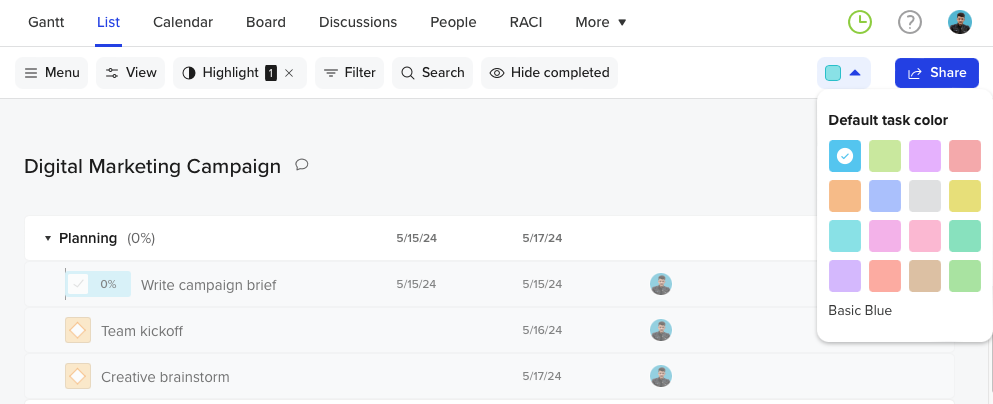Open the user profile avatar menu

959,22
